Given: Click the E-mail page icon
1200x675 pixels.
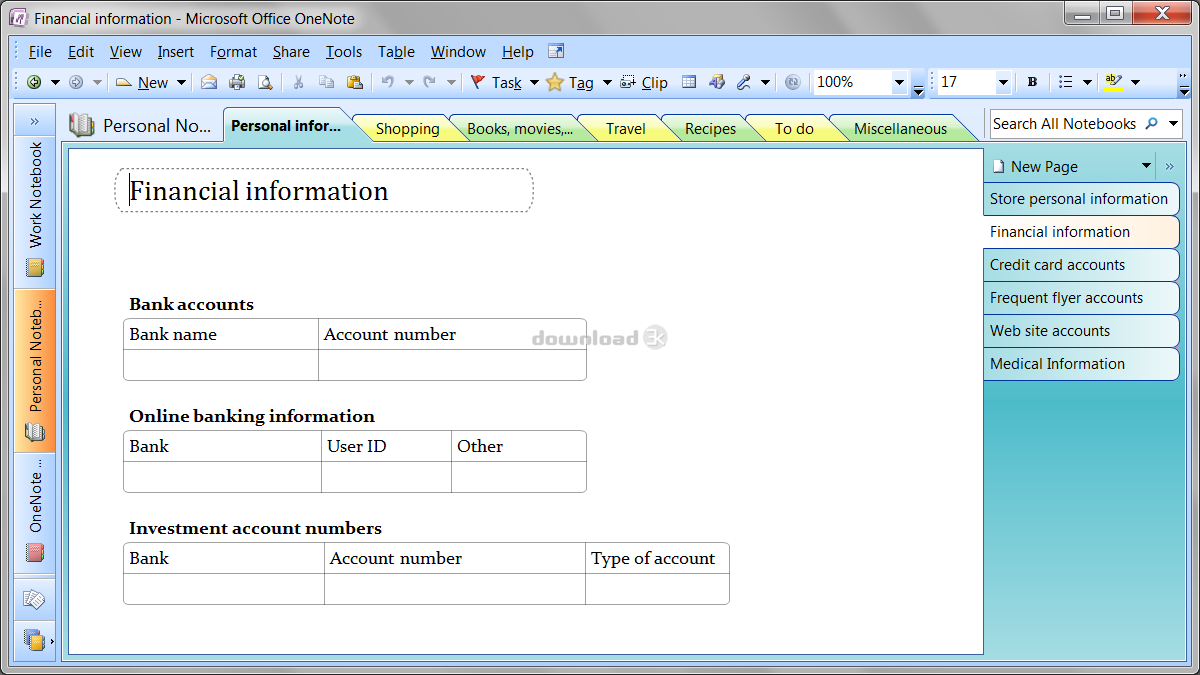Looking at the screenshot, I should coord(209,83).
